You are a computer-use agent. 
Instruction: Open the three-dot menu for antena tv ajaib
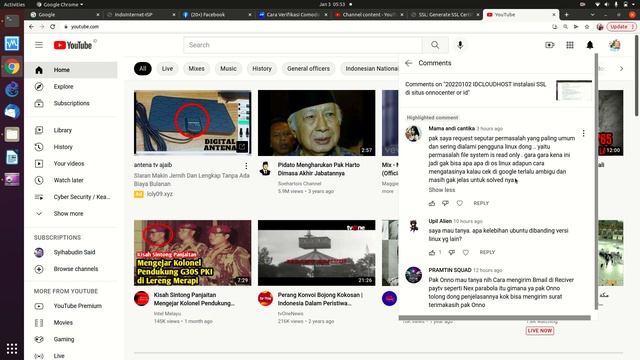(x=246, y=165)
